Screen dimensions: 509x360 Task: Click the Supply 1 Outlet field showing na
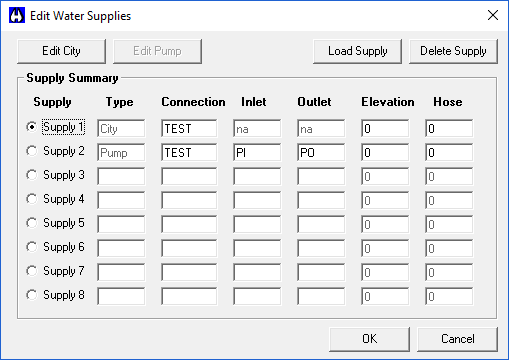click(x=321, y=128)
